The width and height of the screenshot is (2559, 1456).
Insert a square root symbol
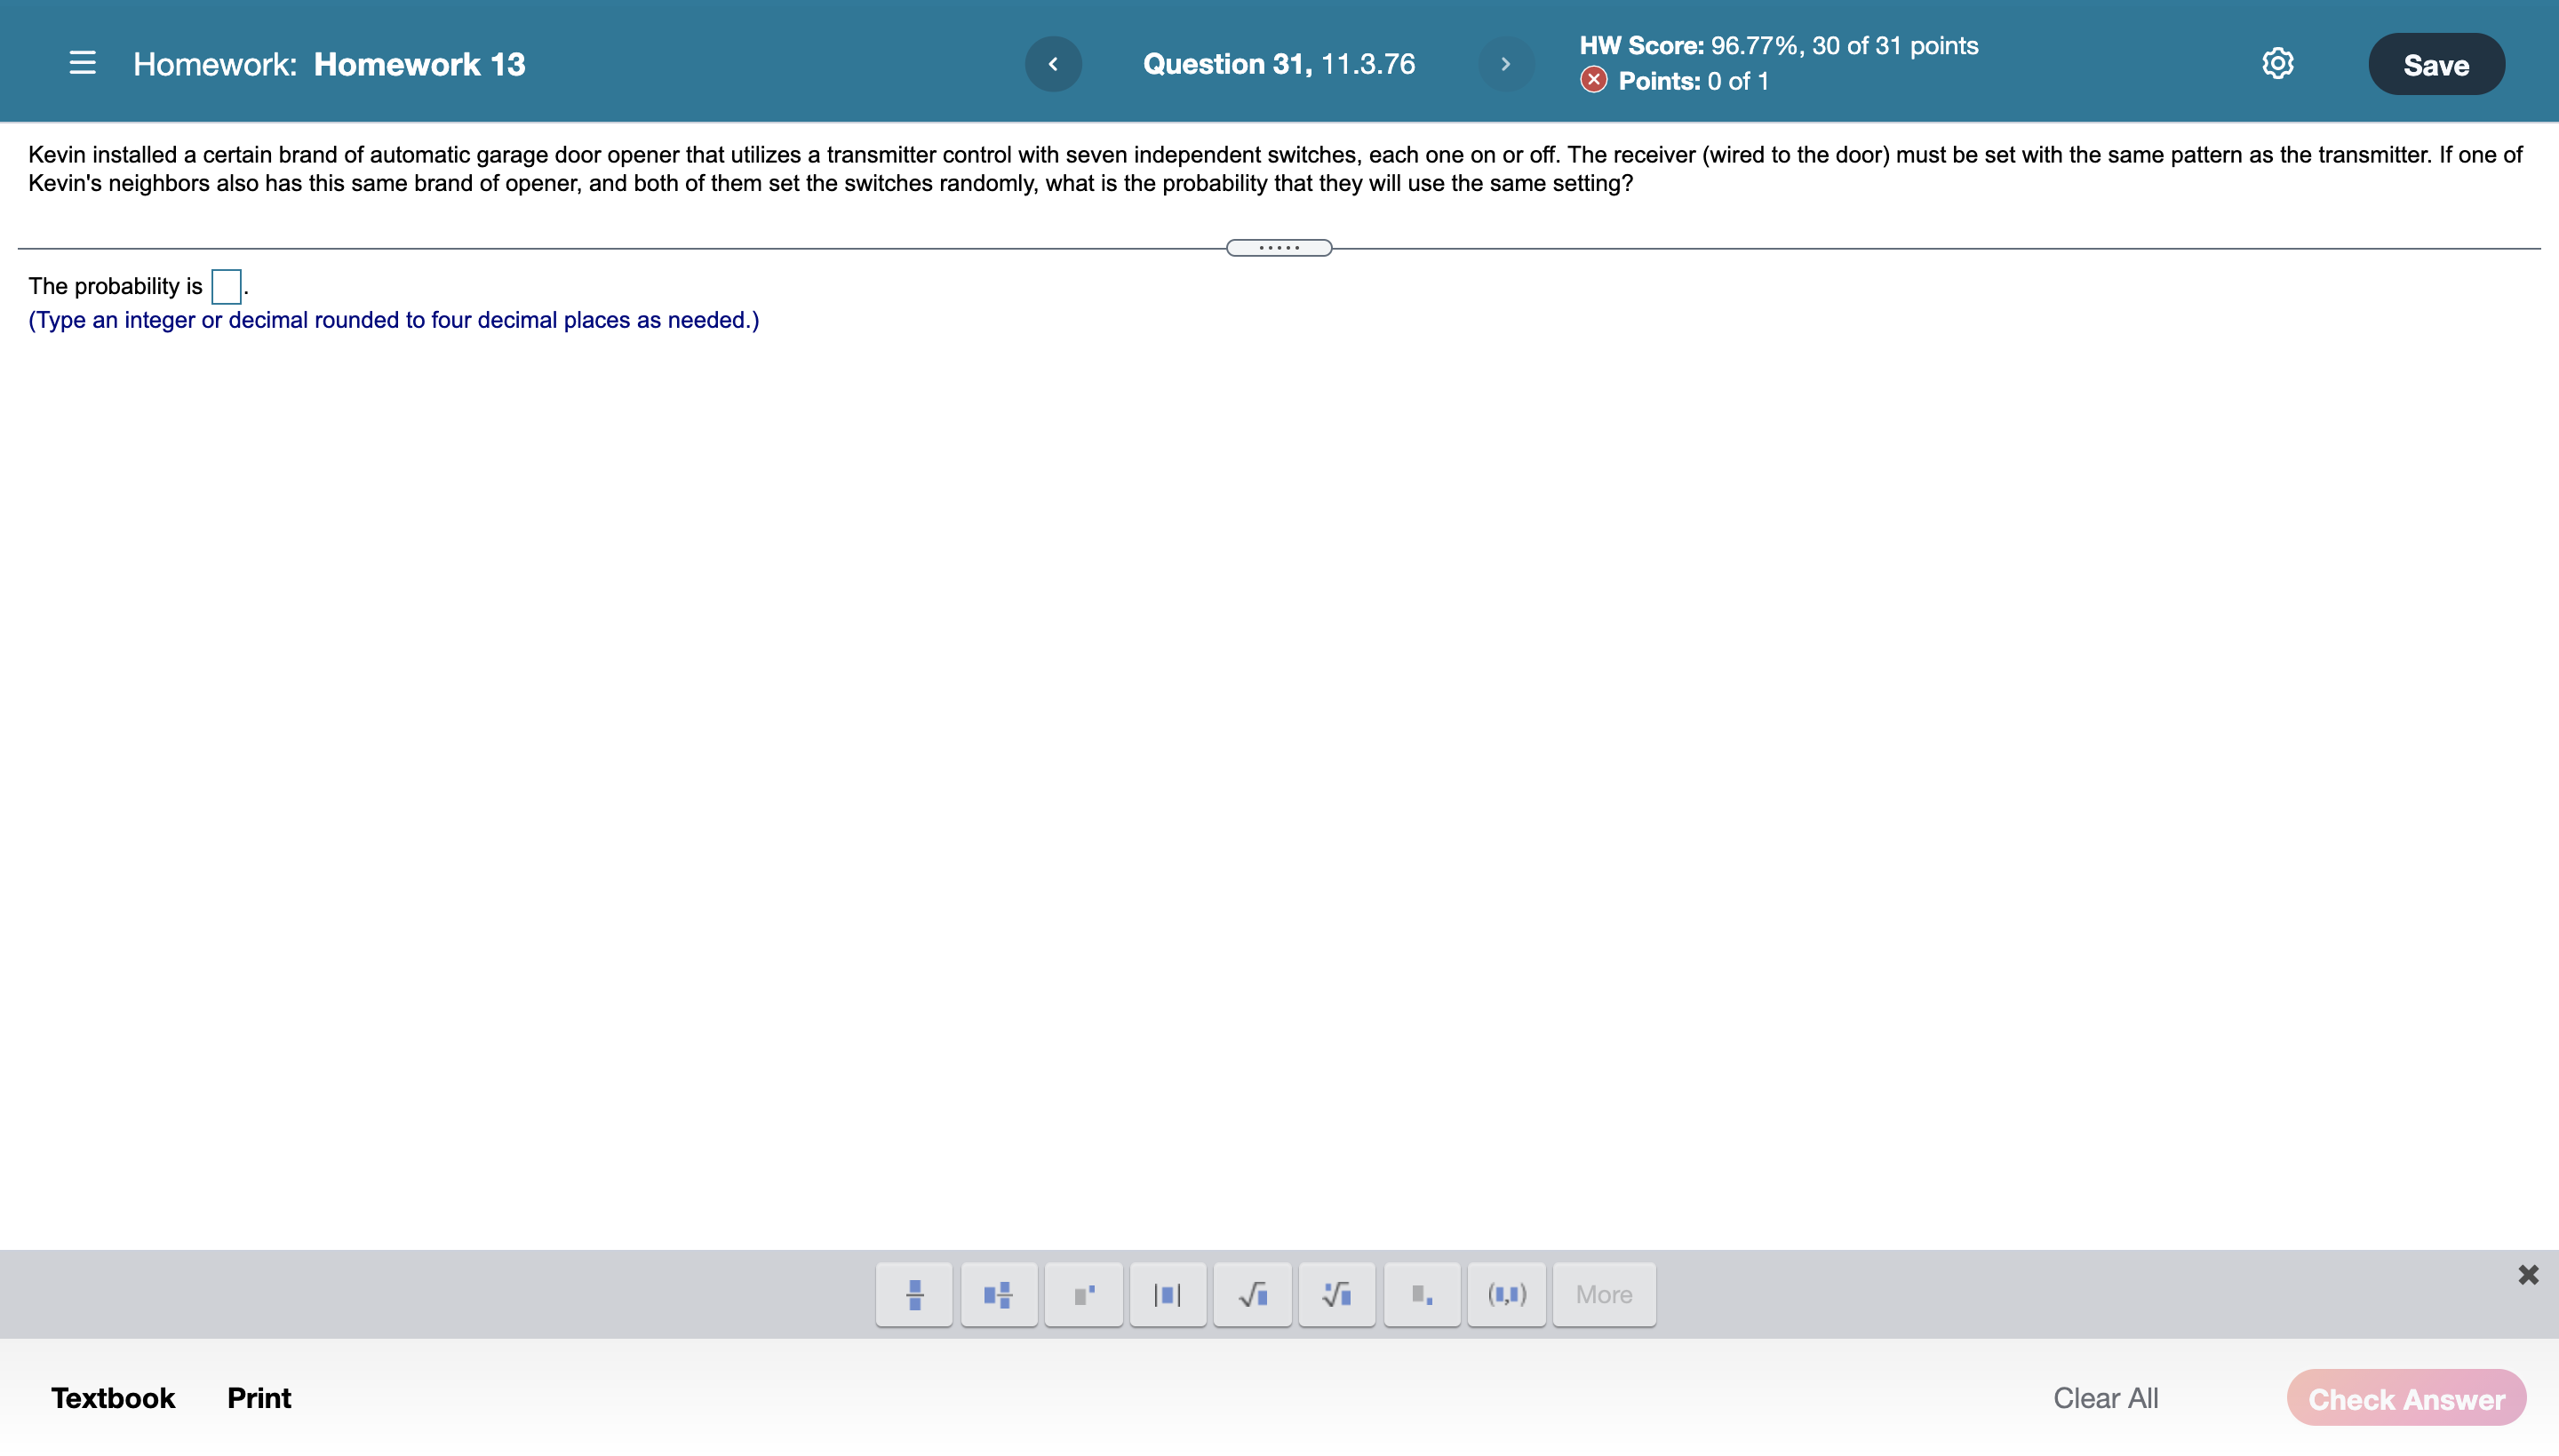click(x=1252, y=1294)
